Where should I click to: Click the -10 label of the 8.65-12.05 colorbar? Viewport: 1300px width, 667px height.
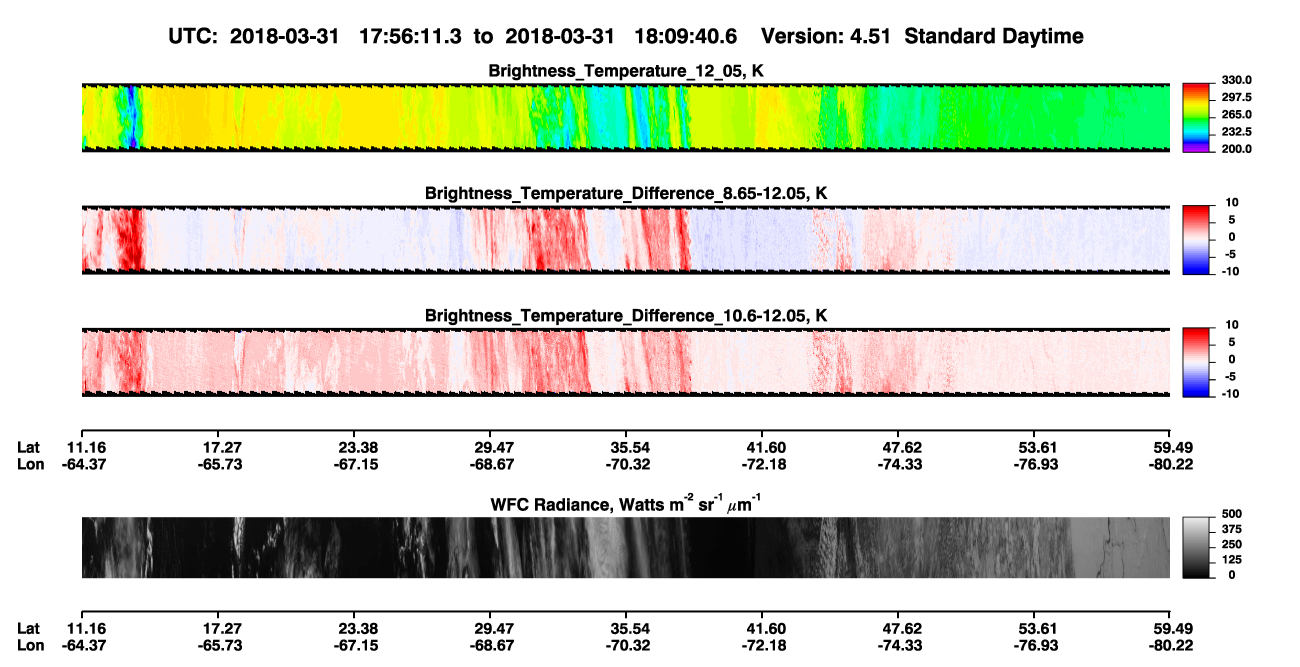pos(1230,271)
